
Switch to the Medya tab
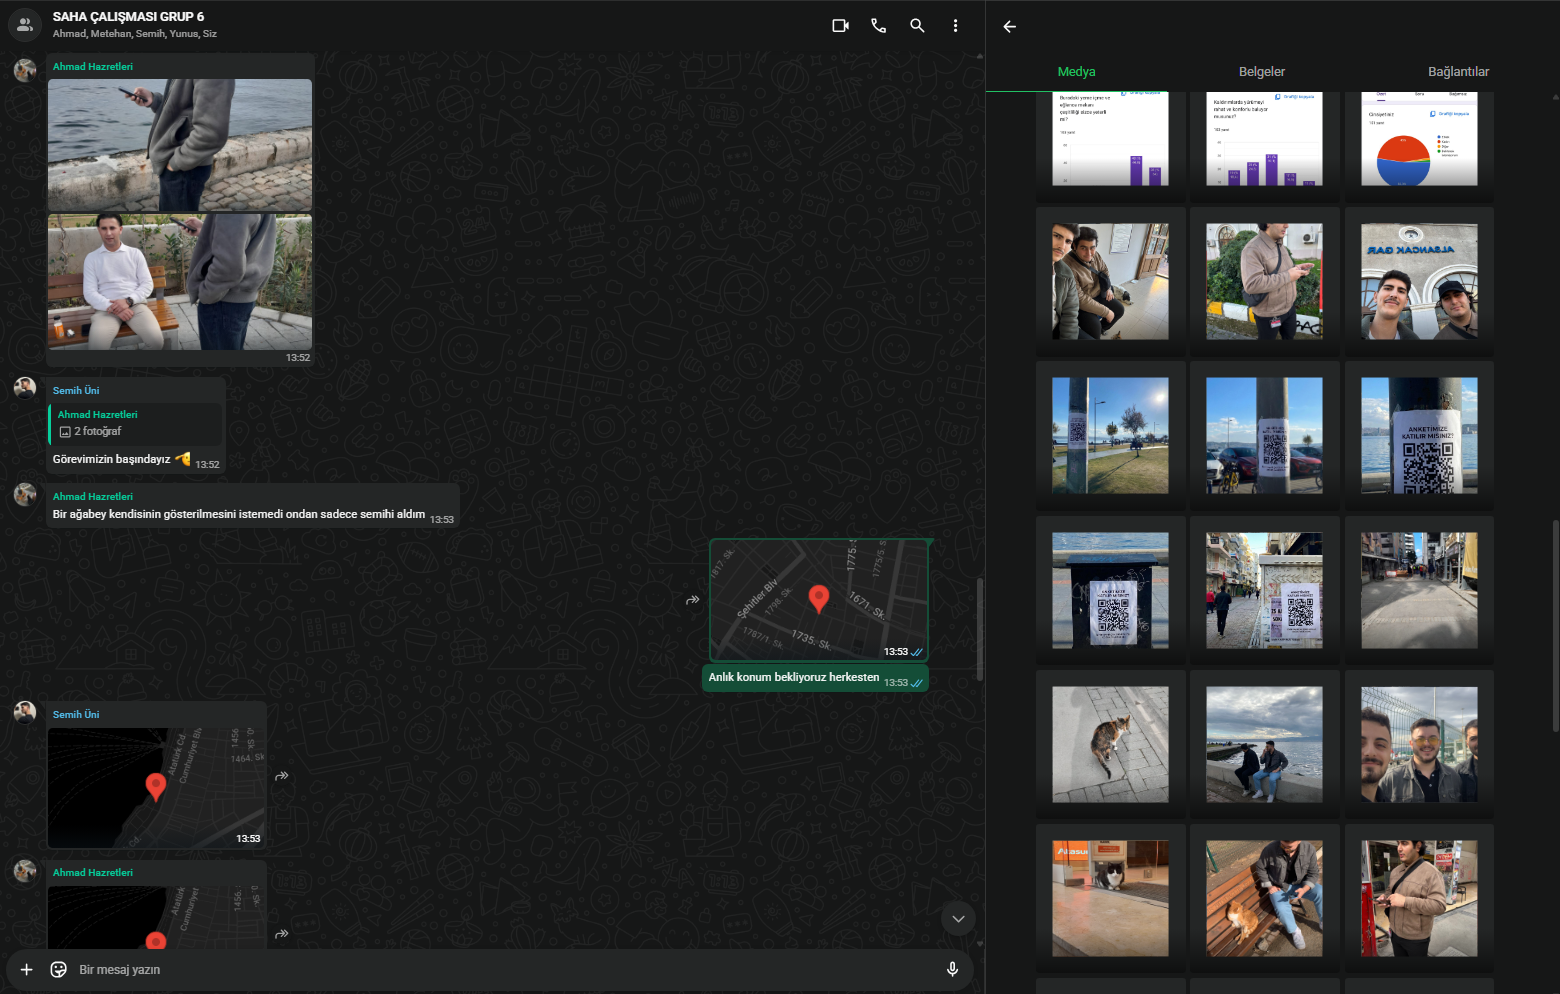point(1077,72)
